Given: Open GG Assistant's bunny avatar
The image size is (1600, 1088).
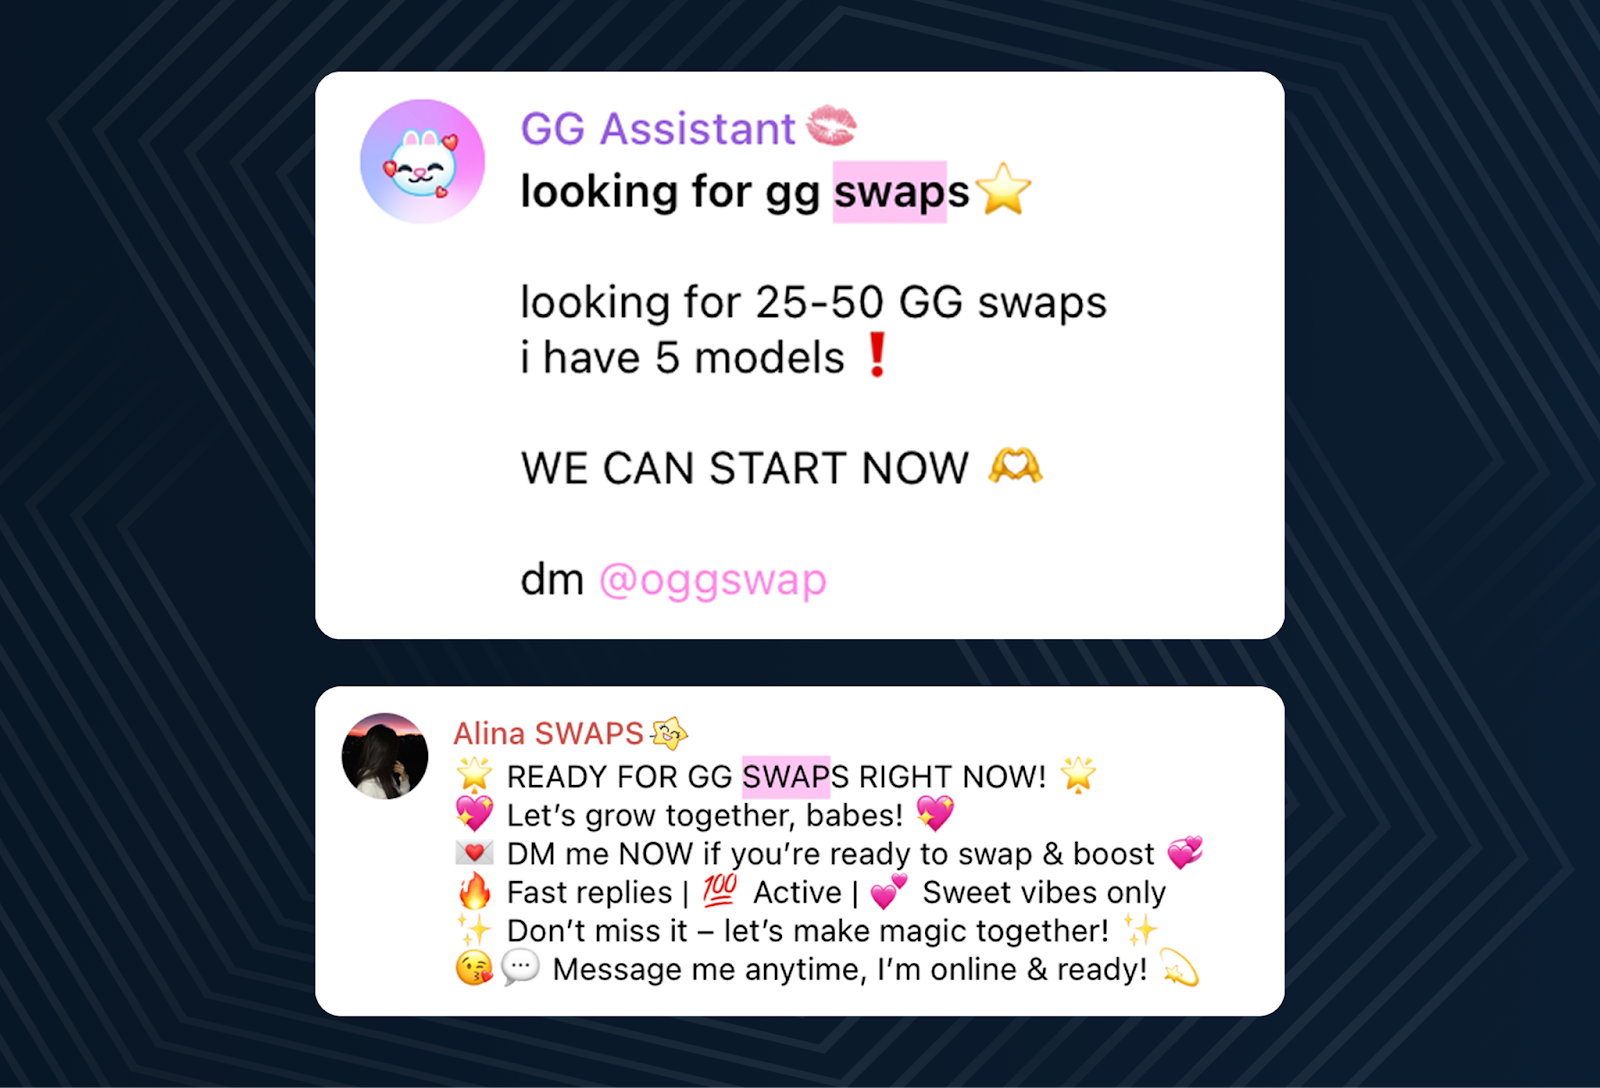Looking at the screenshot, I should click(422, 161).
